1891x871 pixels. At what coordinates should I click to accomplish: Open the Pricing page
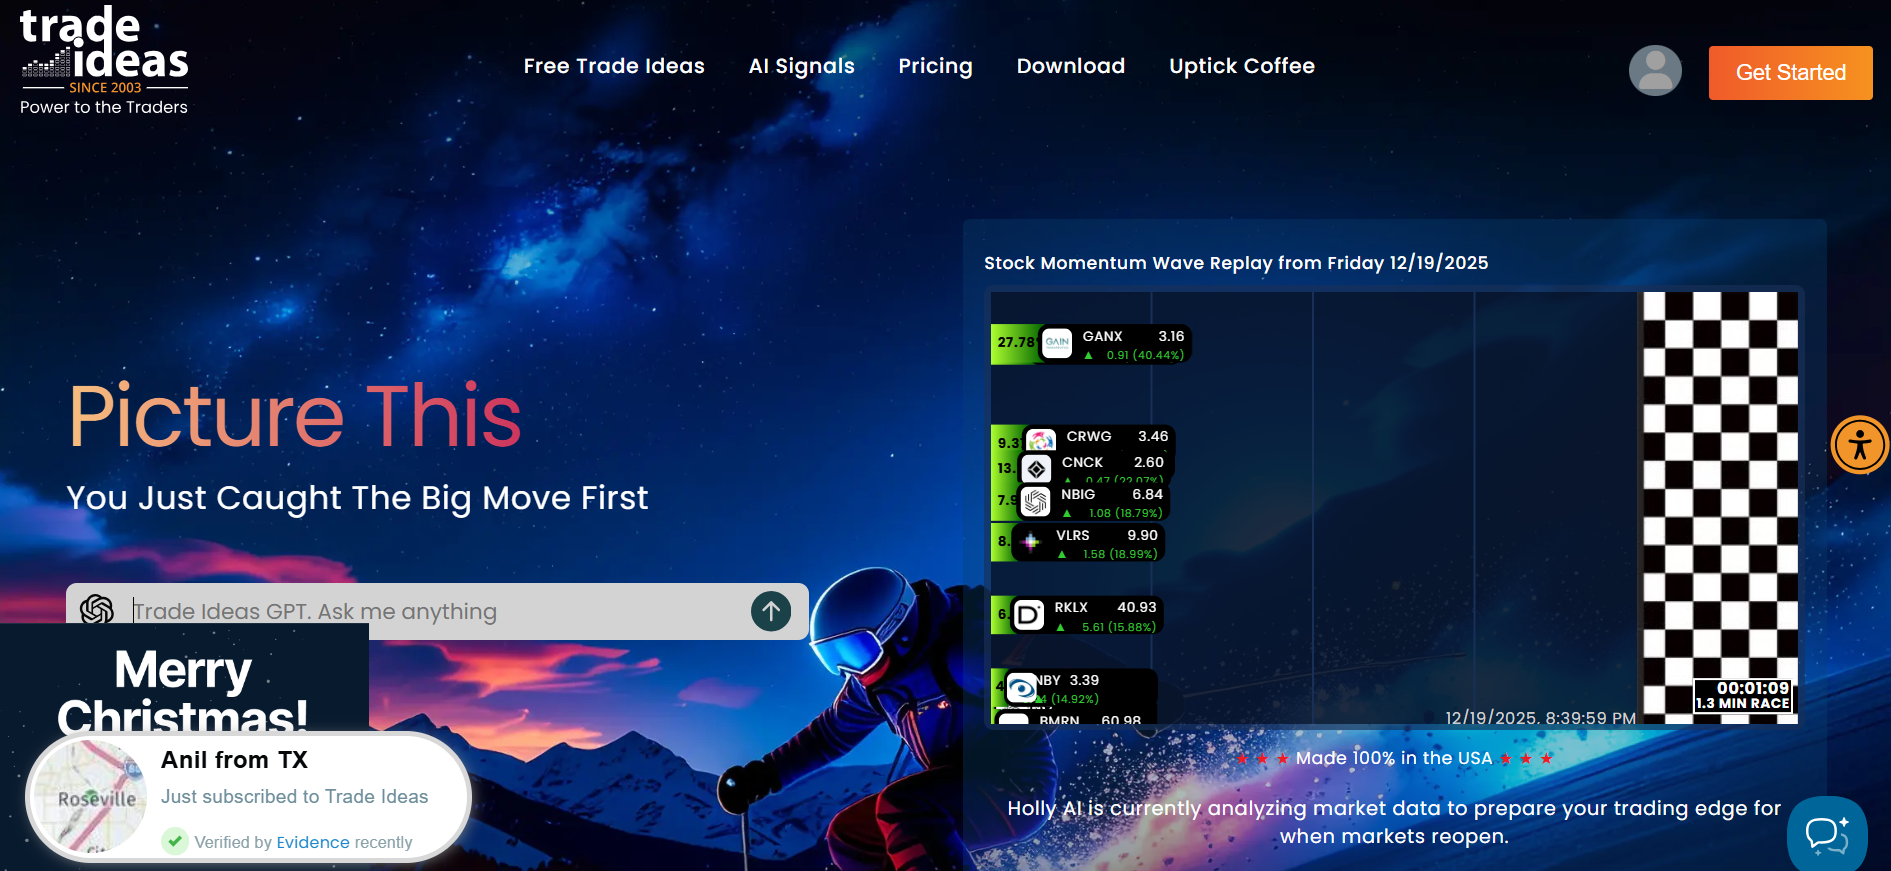[x=935, y=66]
